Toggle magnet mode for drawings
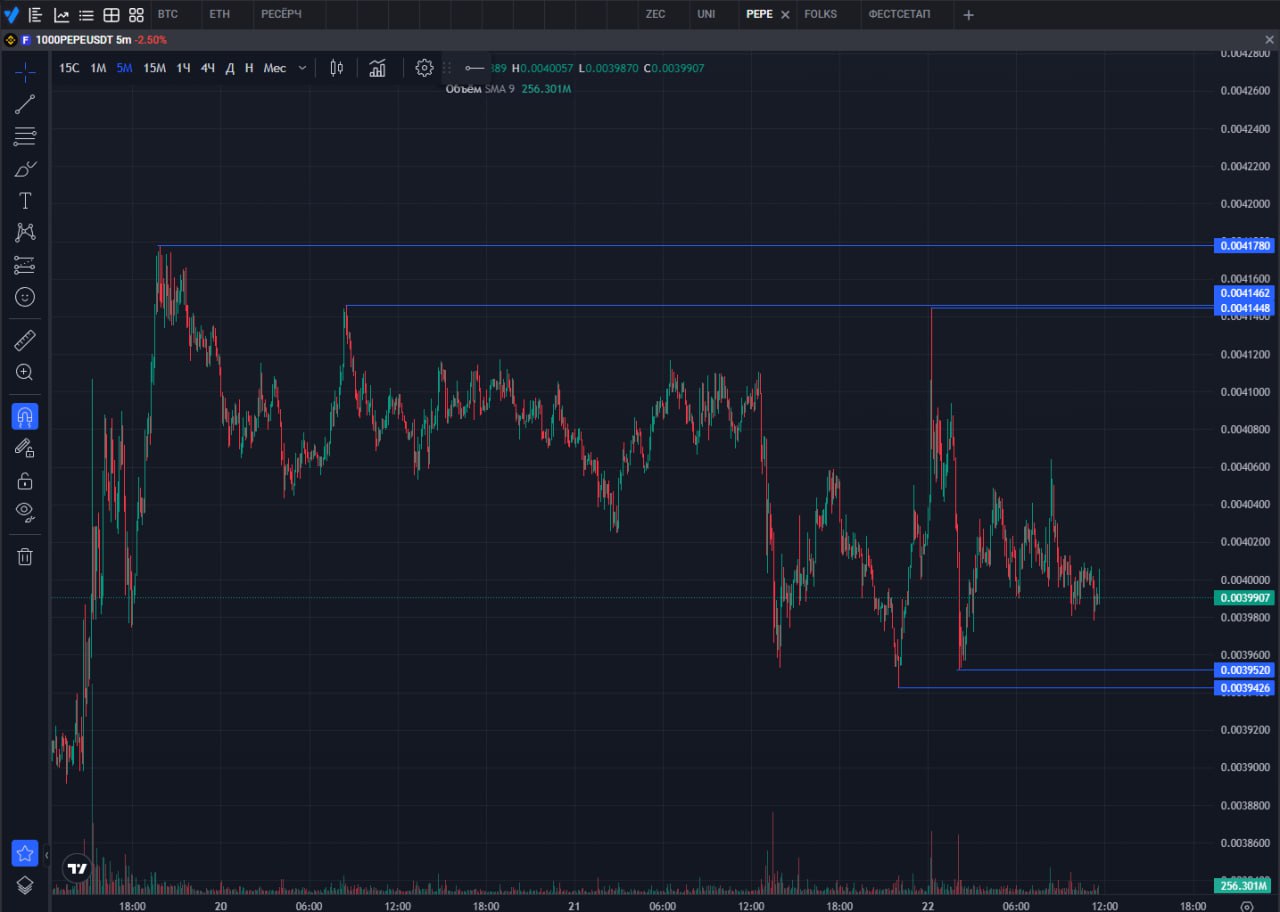The image size is (1280, 912). coord(25,417)
